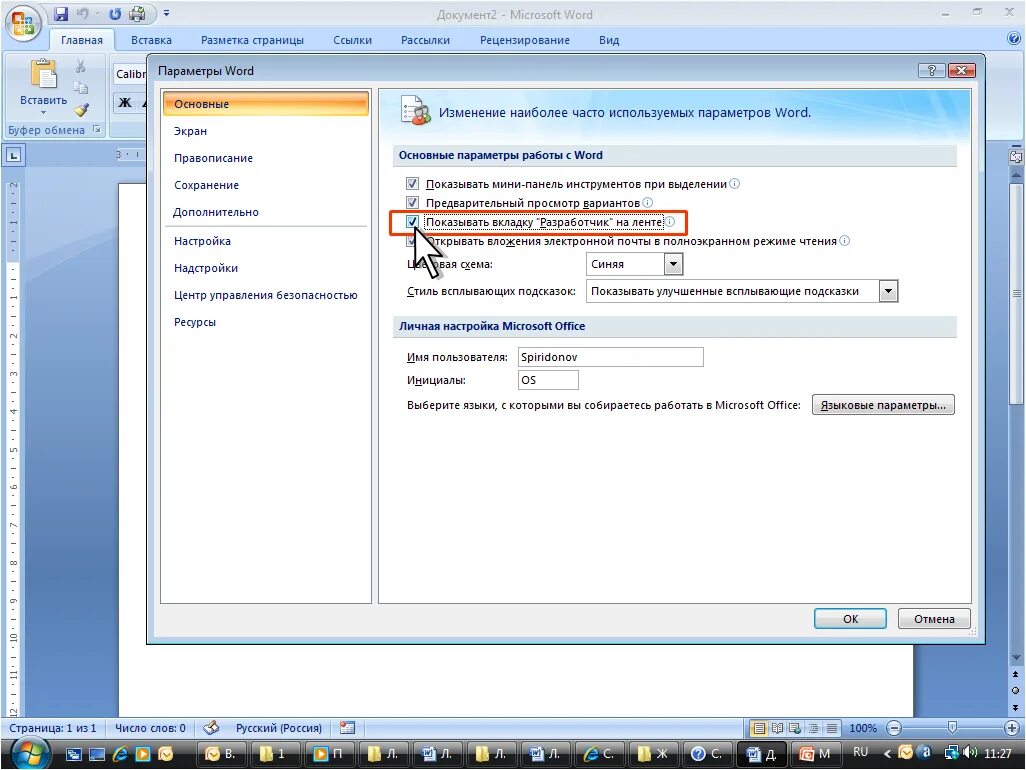
Task: Click the Инициалы input field (OS)
Action: pyautogui.click(x=548, y=380)
